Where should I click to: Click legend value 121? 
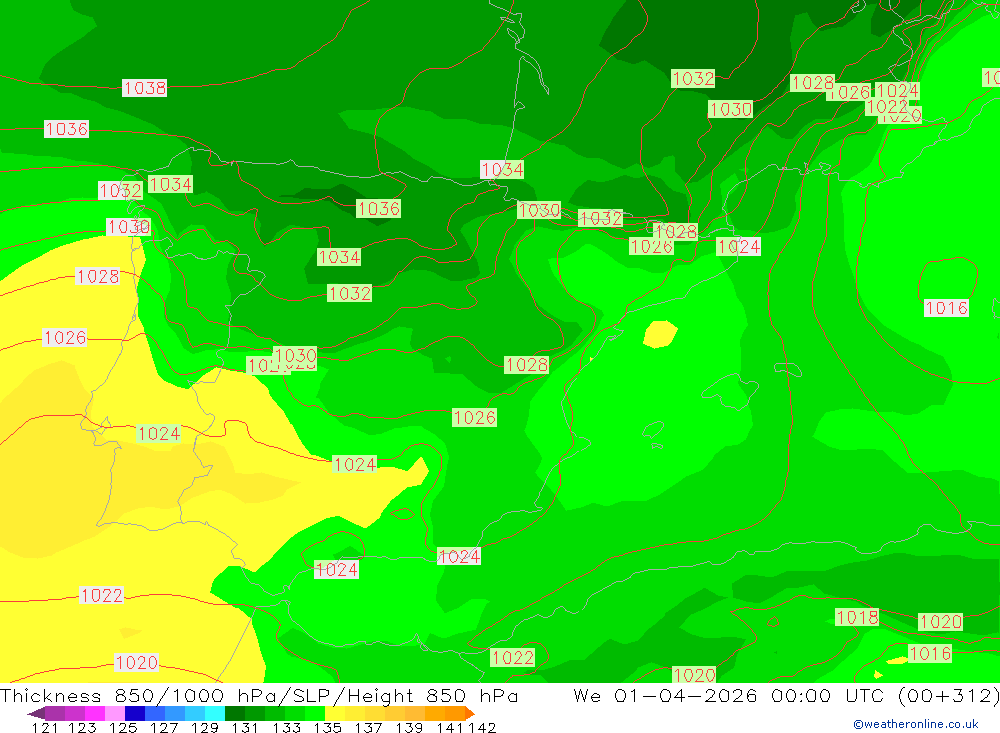coord(45,727)
